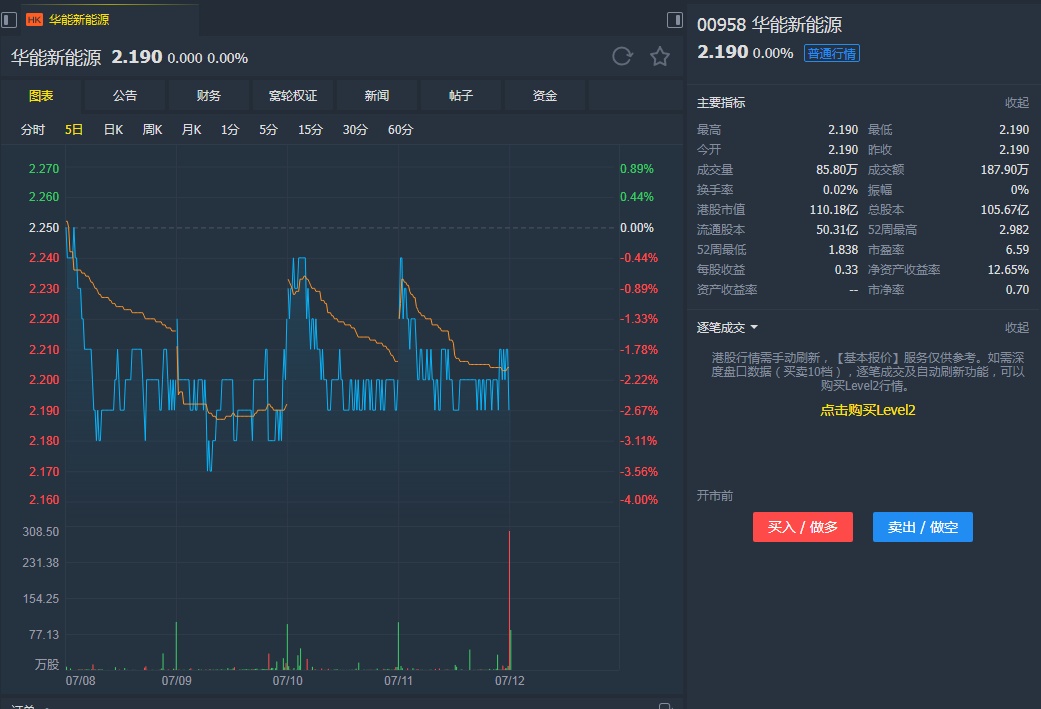Collapse the 主要指标 section
Viewport: 1041px width, 709px height.
tap(1016, 103)
